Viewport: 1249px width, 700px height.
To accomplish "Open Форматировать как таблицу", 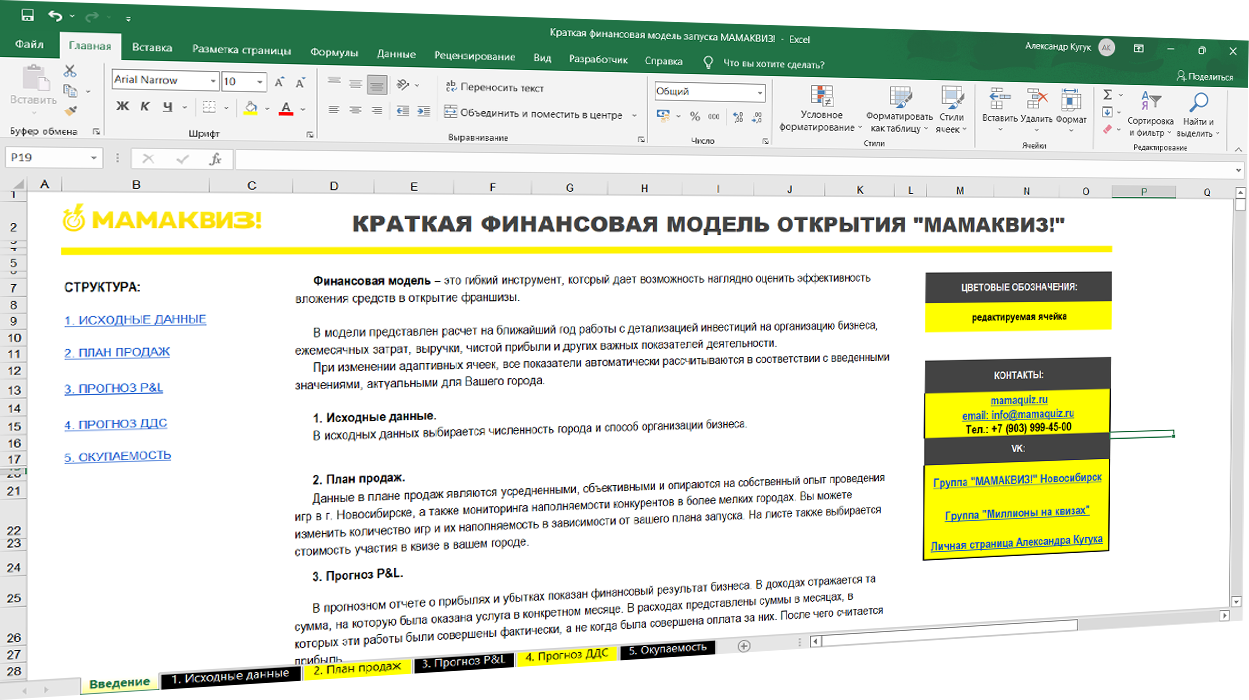I will (x=900, y=109).
